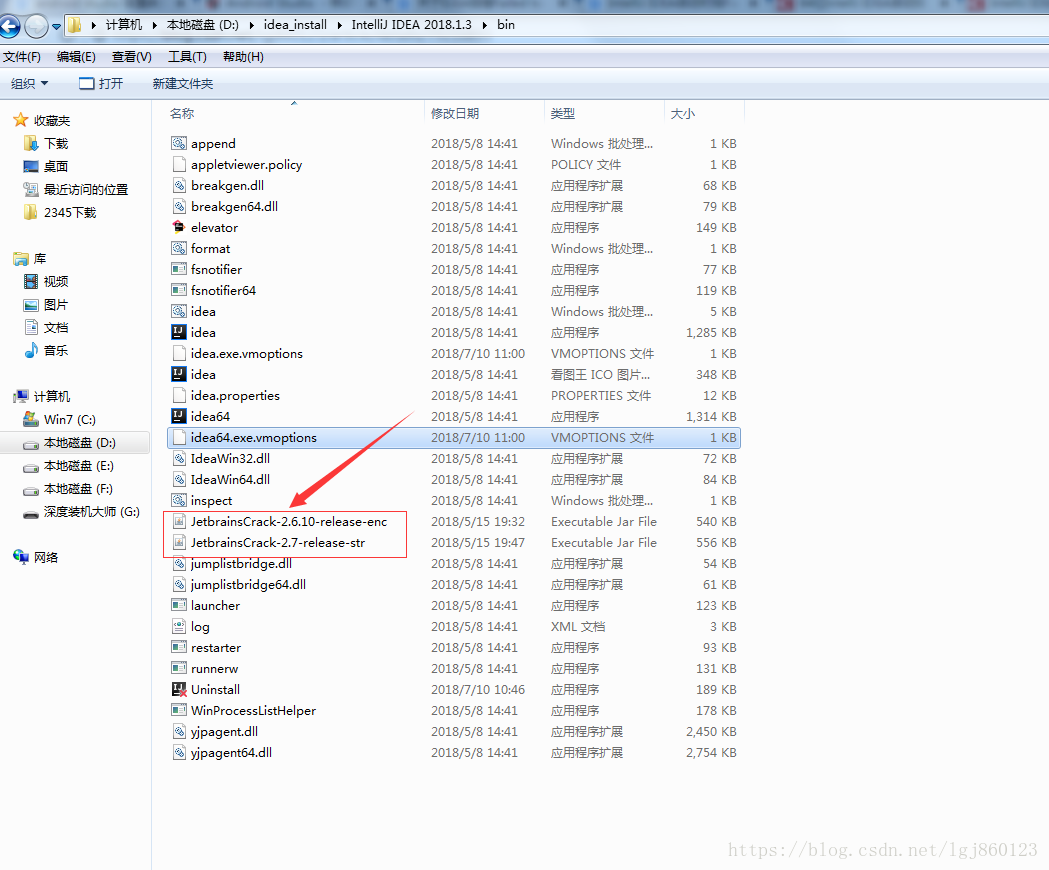Click the fsnotifier executable icon

(x=179, y=270)
